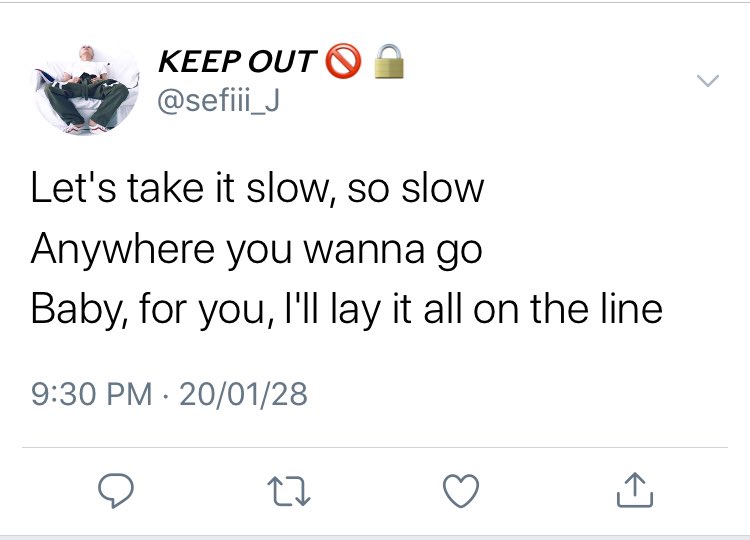Click the separator dot between time and date
Image resolution: width=750 pixels, height=540 pixels.
pyautogui.click(x=165, y=396)
